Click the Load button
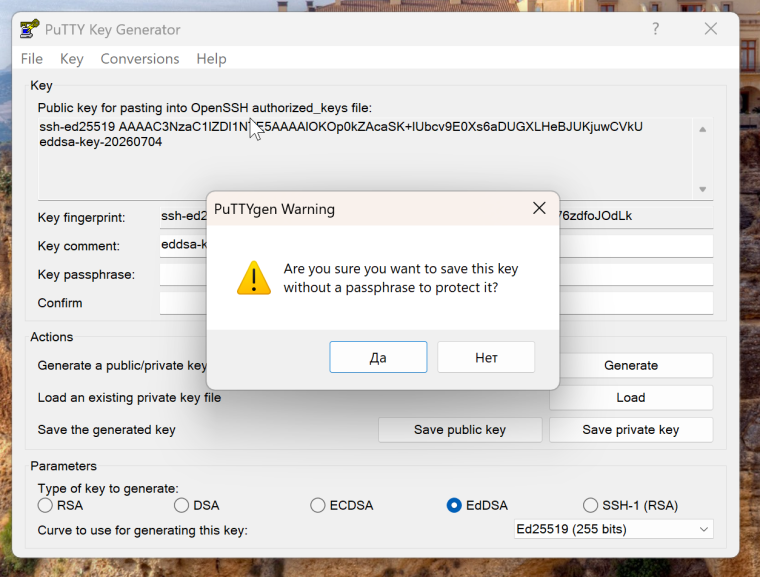 631,398
